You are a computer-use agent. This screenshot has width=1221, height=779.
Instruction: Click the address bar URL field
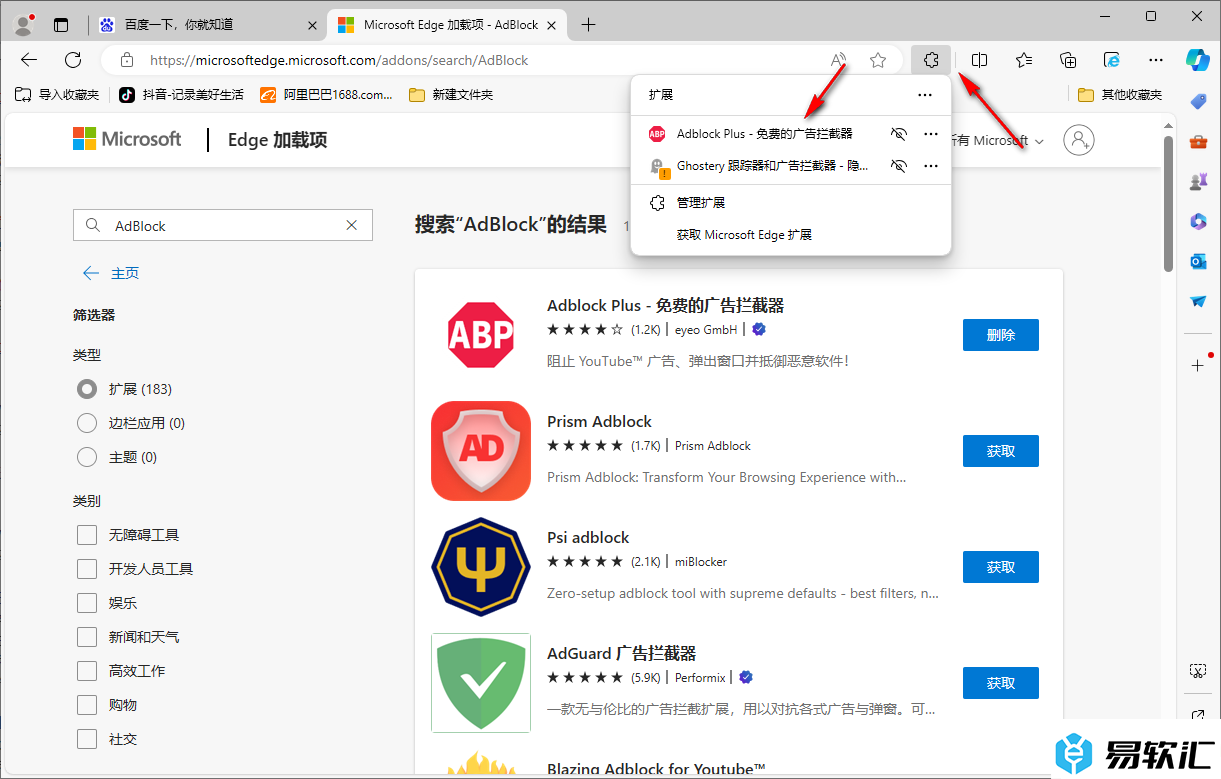480,60
